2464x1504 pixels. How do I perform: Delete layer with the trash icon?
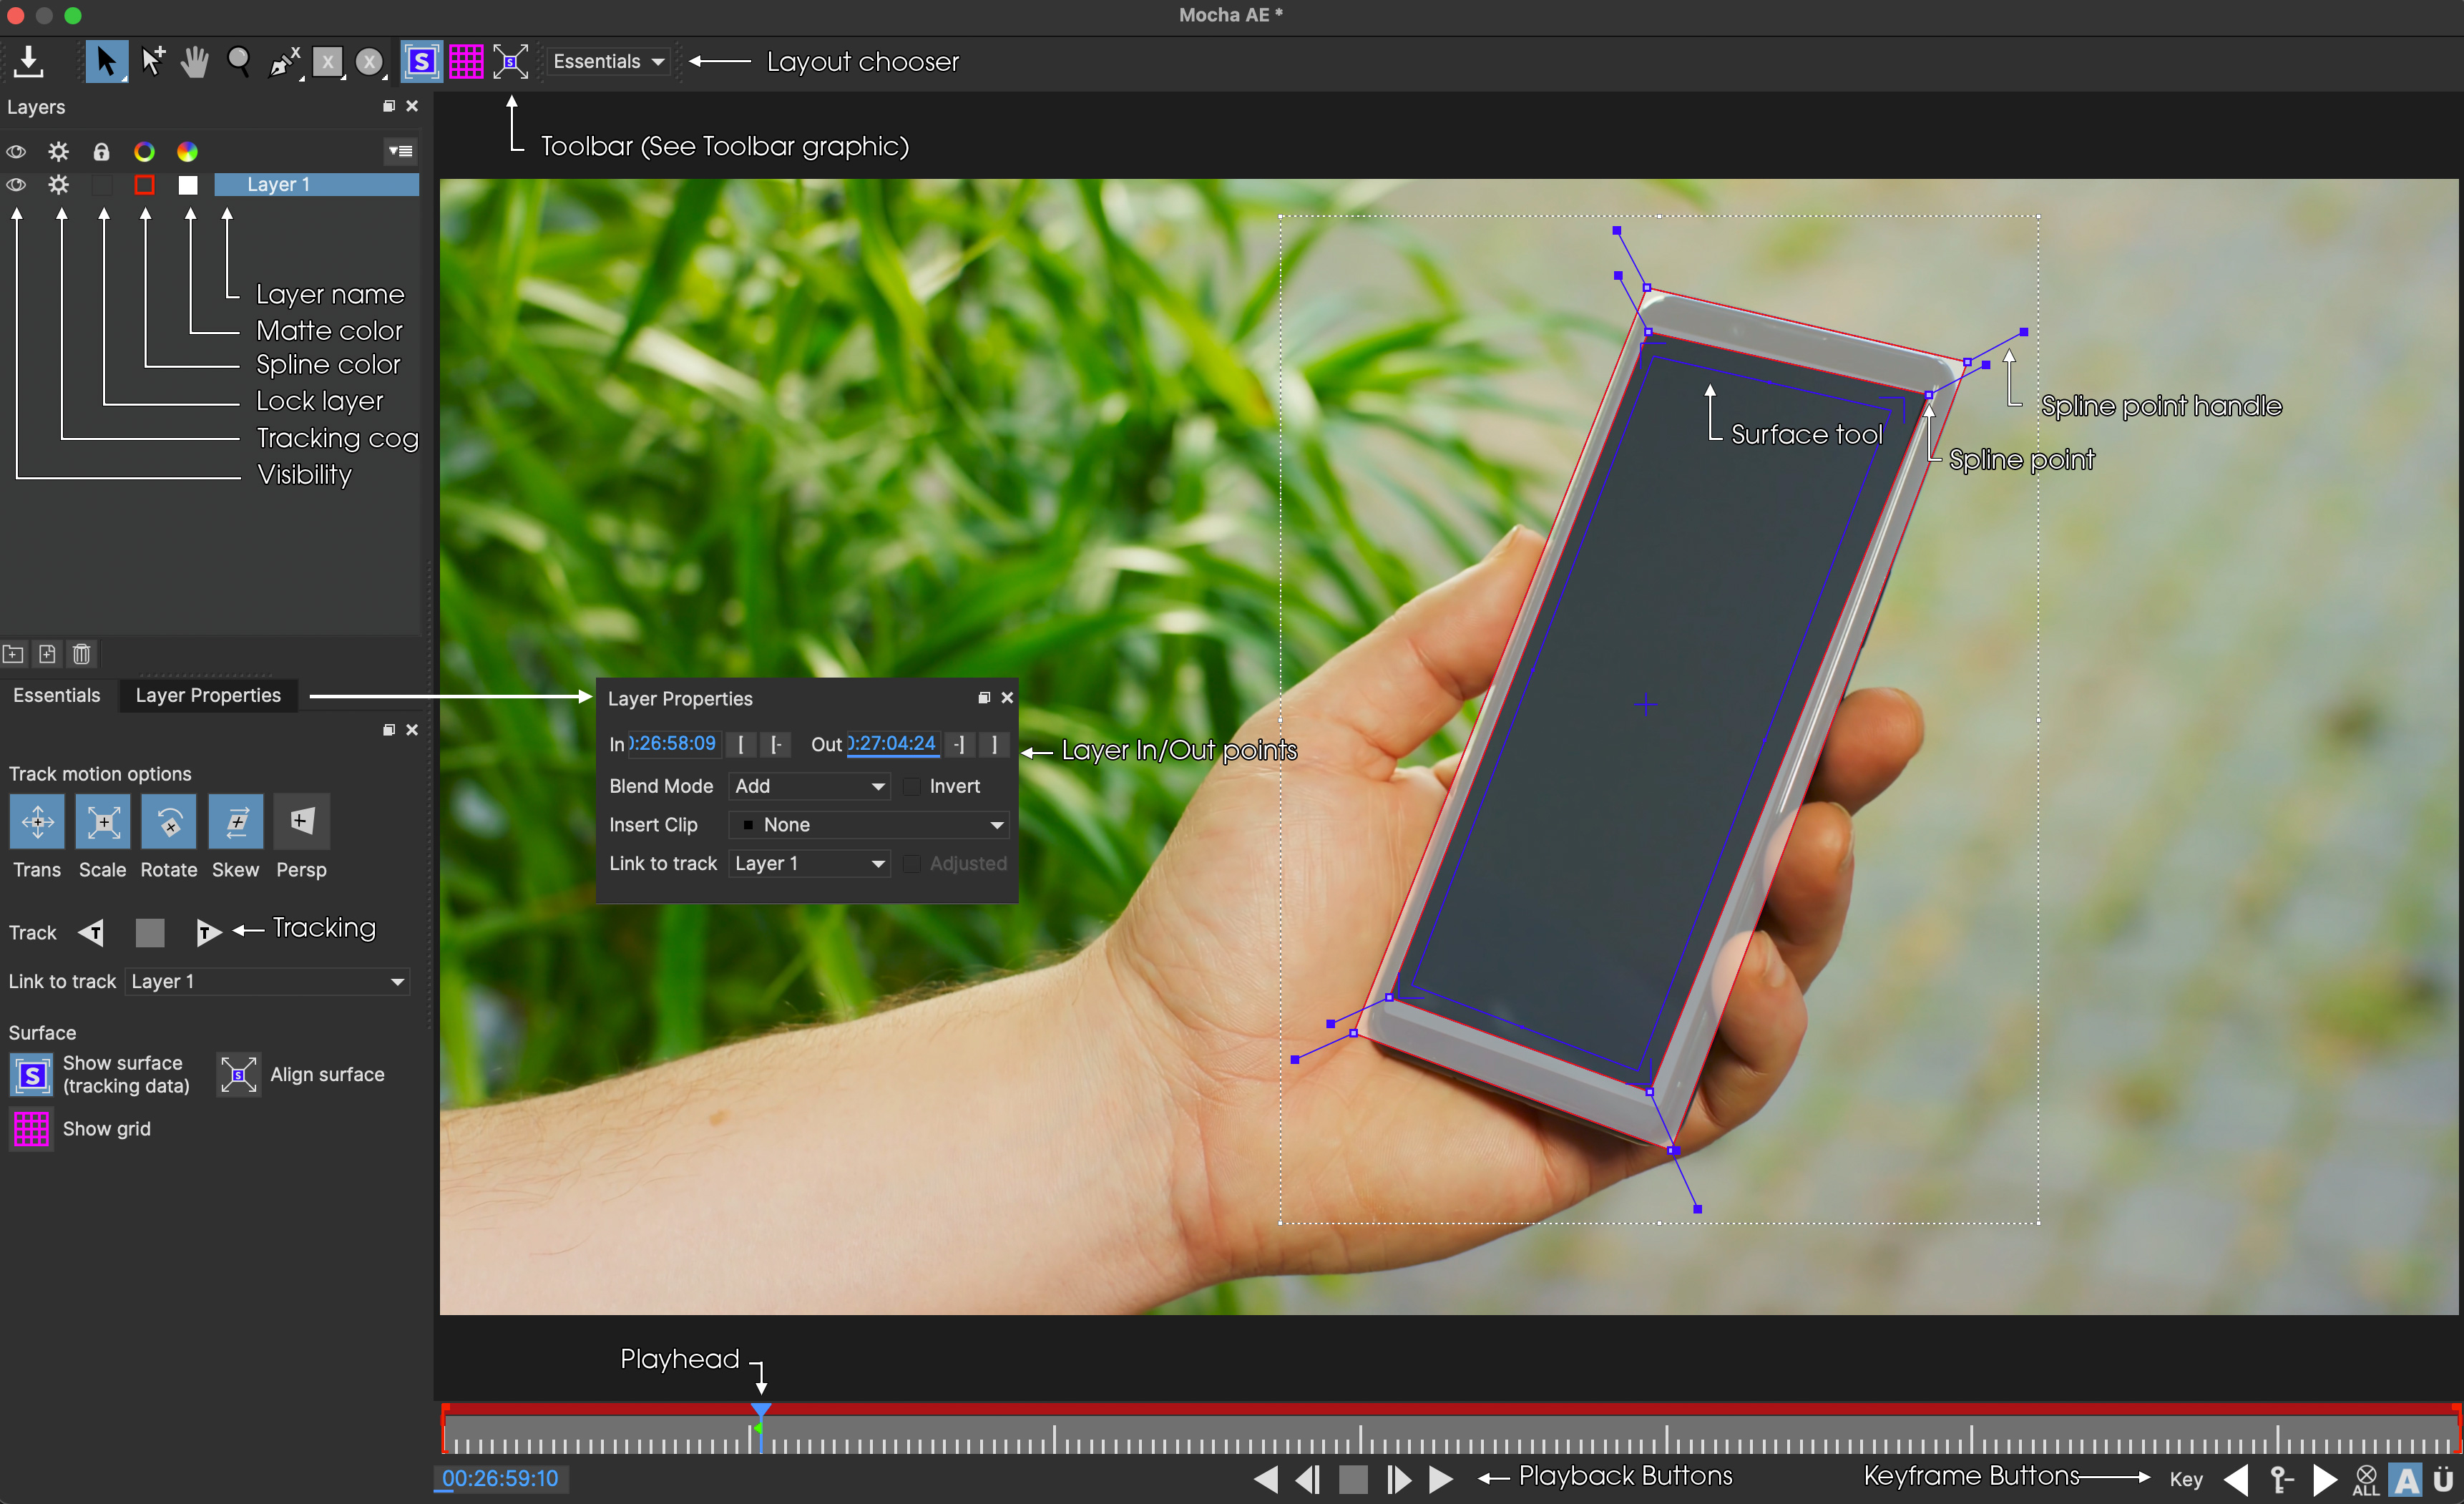pyautogui.click(x=82, y=654)
